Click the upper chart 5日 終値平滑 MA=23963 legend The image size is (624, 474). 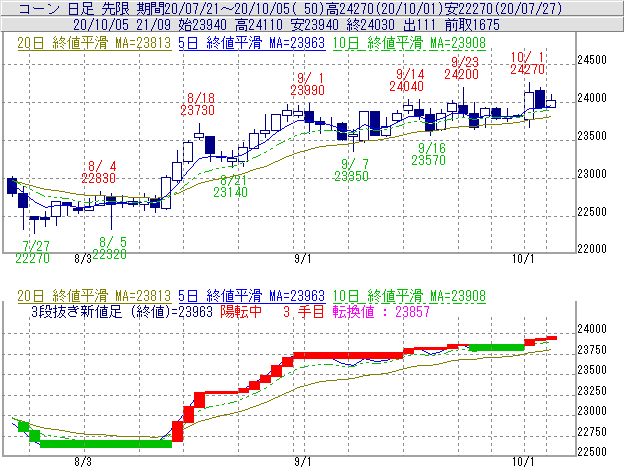click(252, 43)
